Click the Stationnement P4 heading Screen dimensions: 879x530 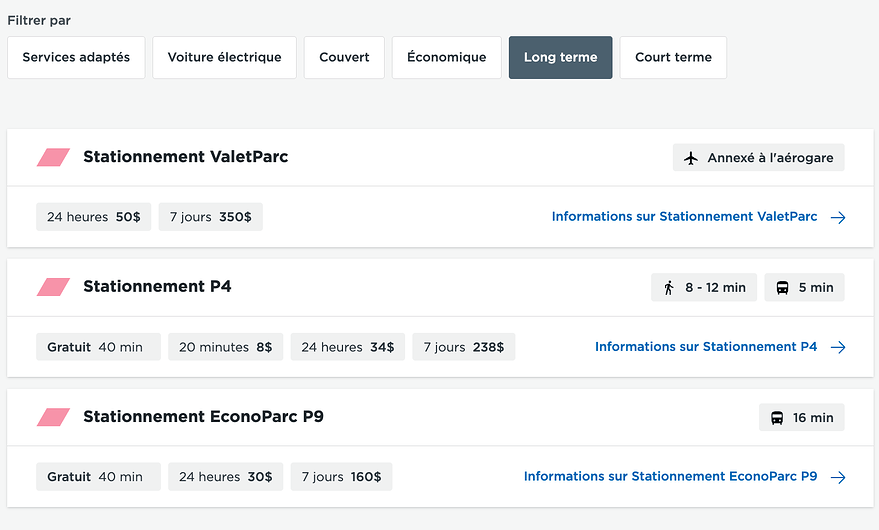click(x=157, y=287)
